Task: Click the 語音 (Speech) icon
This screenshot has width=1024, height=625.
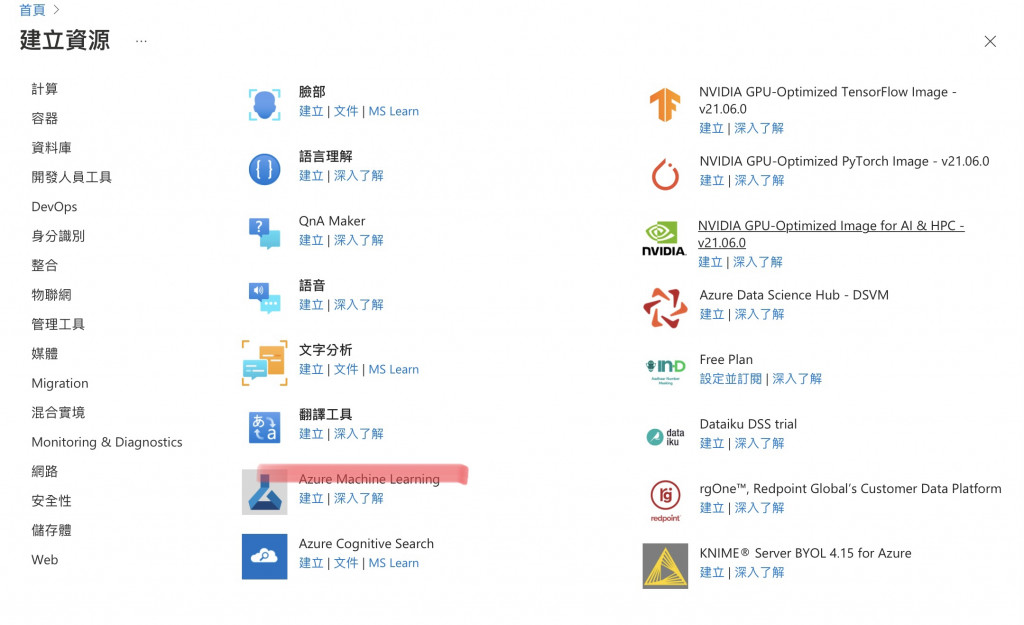Action: 264,298
